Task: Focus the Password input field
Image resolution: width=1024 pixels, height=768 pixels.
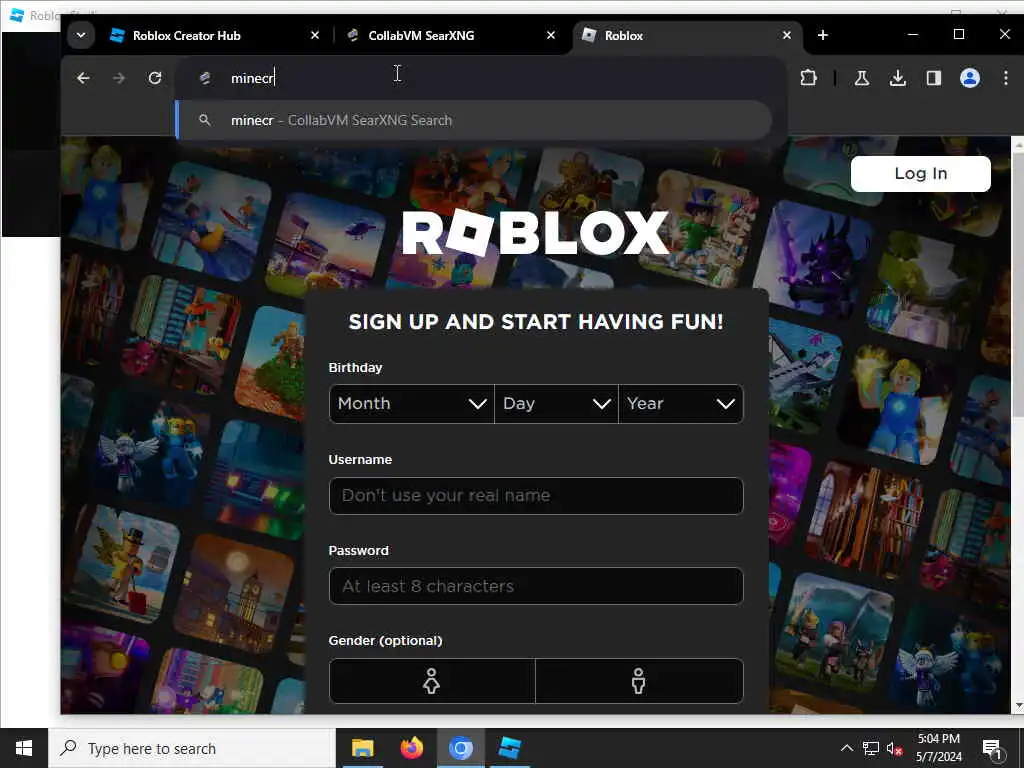Action: click(x=536, y=586)
